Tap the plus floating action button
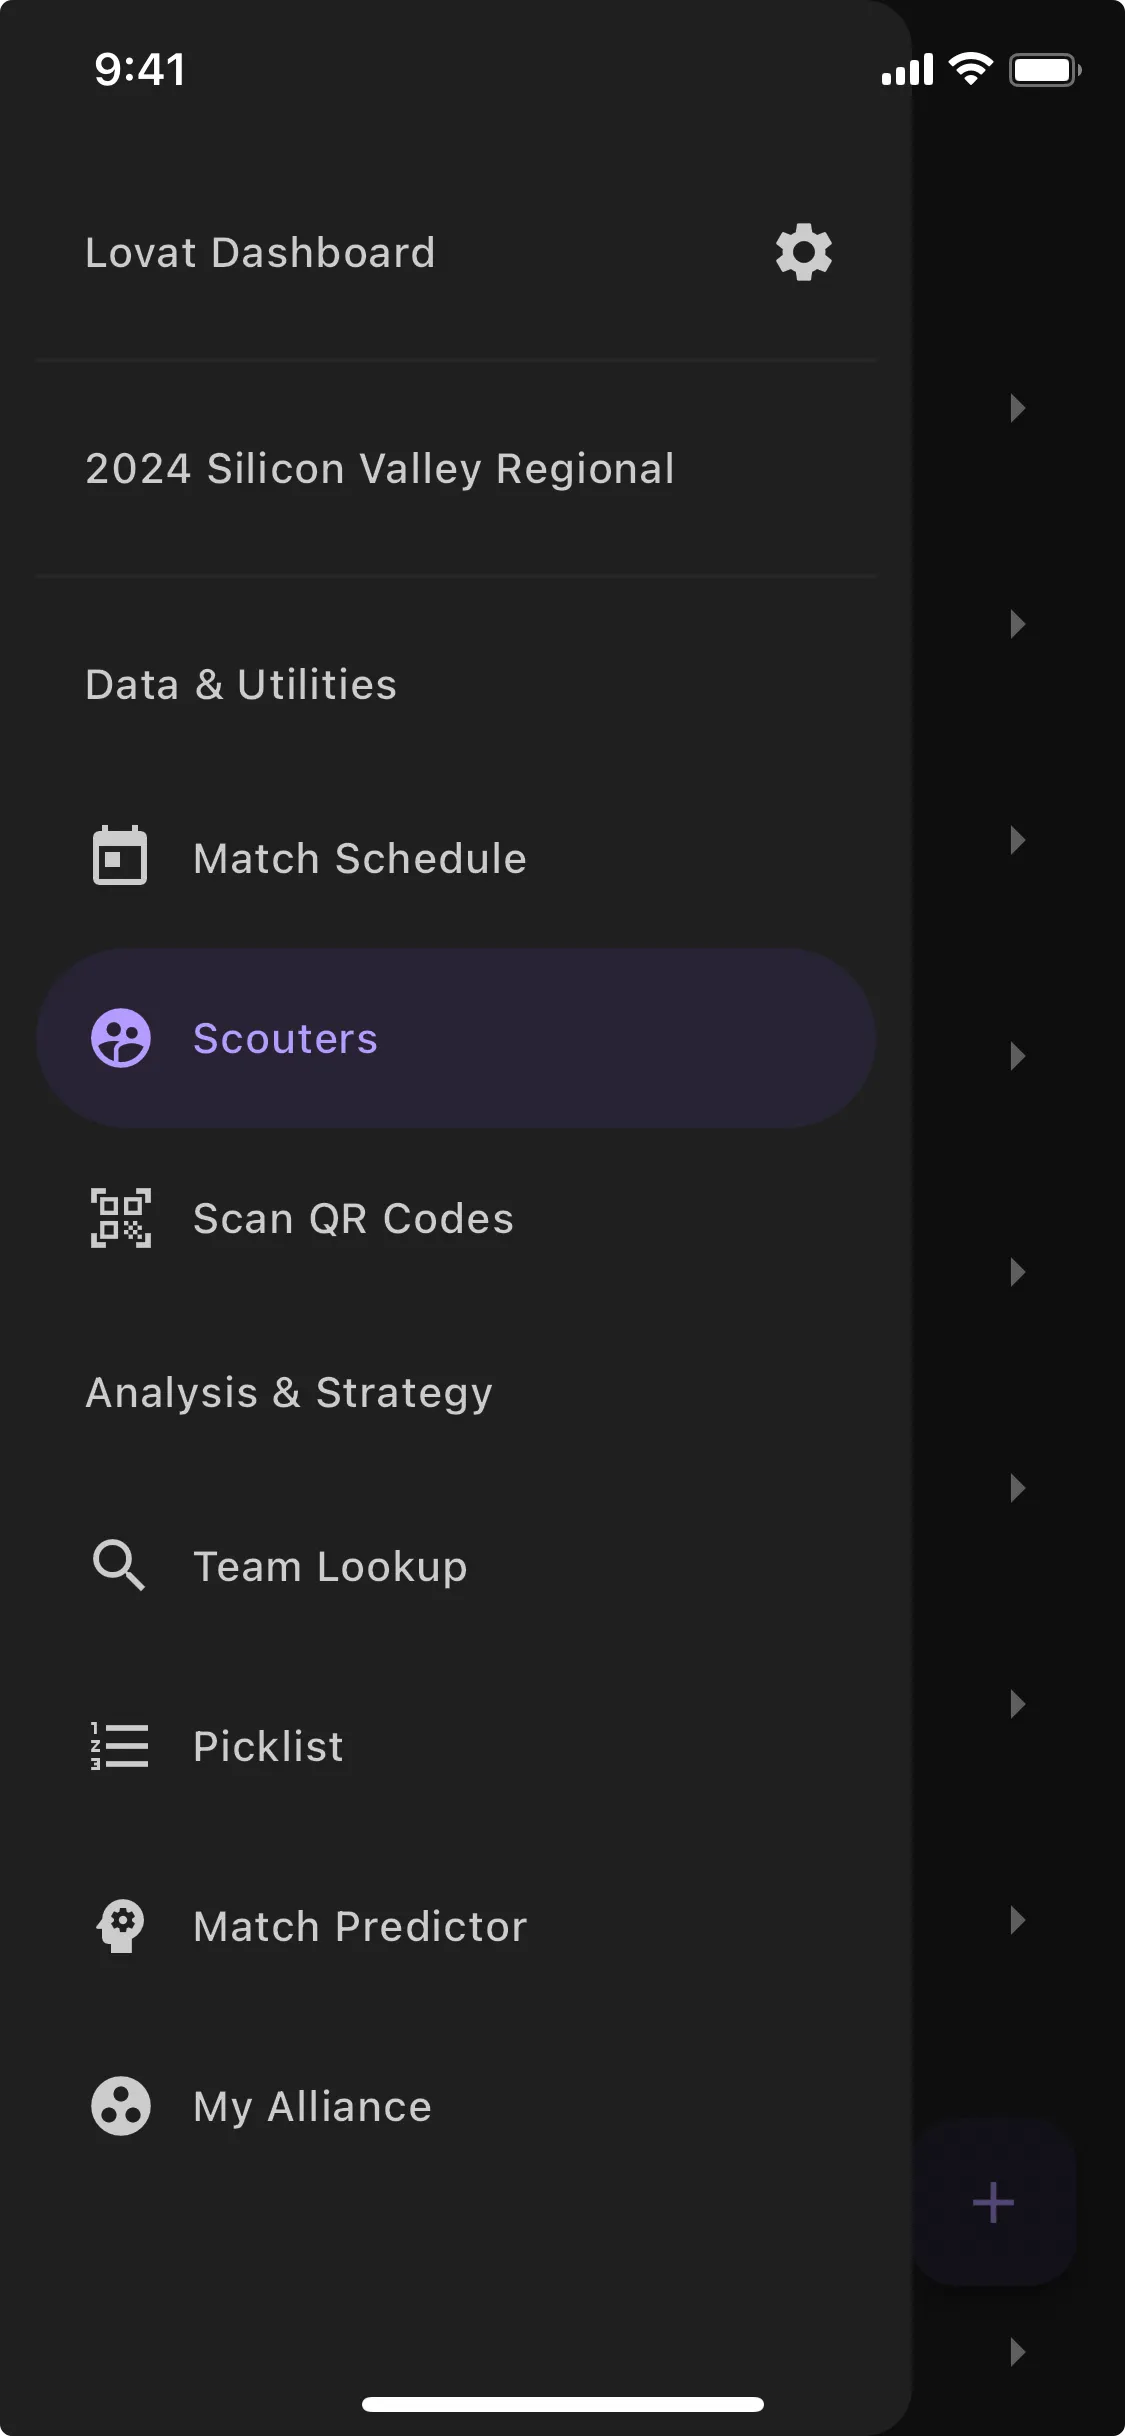 point(993,2203)
